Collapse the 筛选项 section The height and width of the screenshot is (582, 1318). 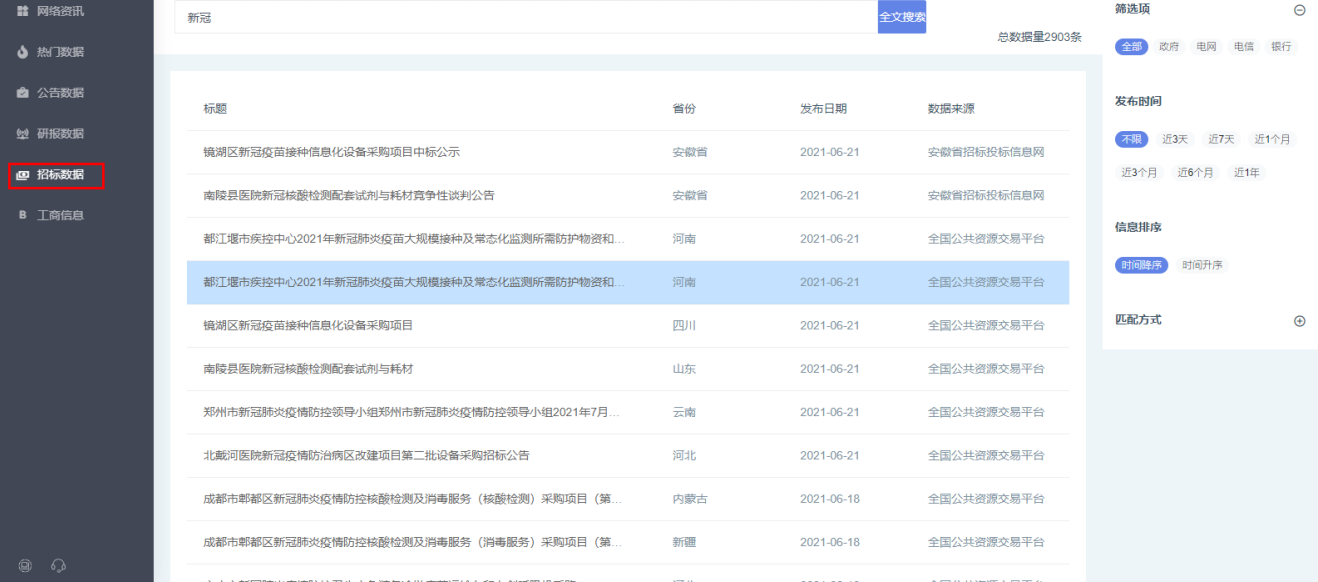pos(1299,10)
